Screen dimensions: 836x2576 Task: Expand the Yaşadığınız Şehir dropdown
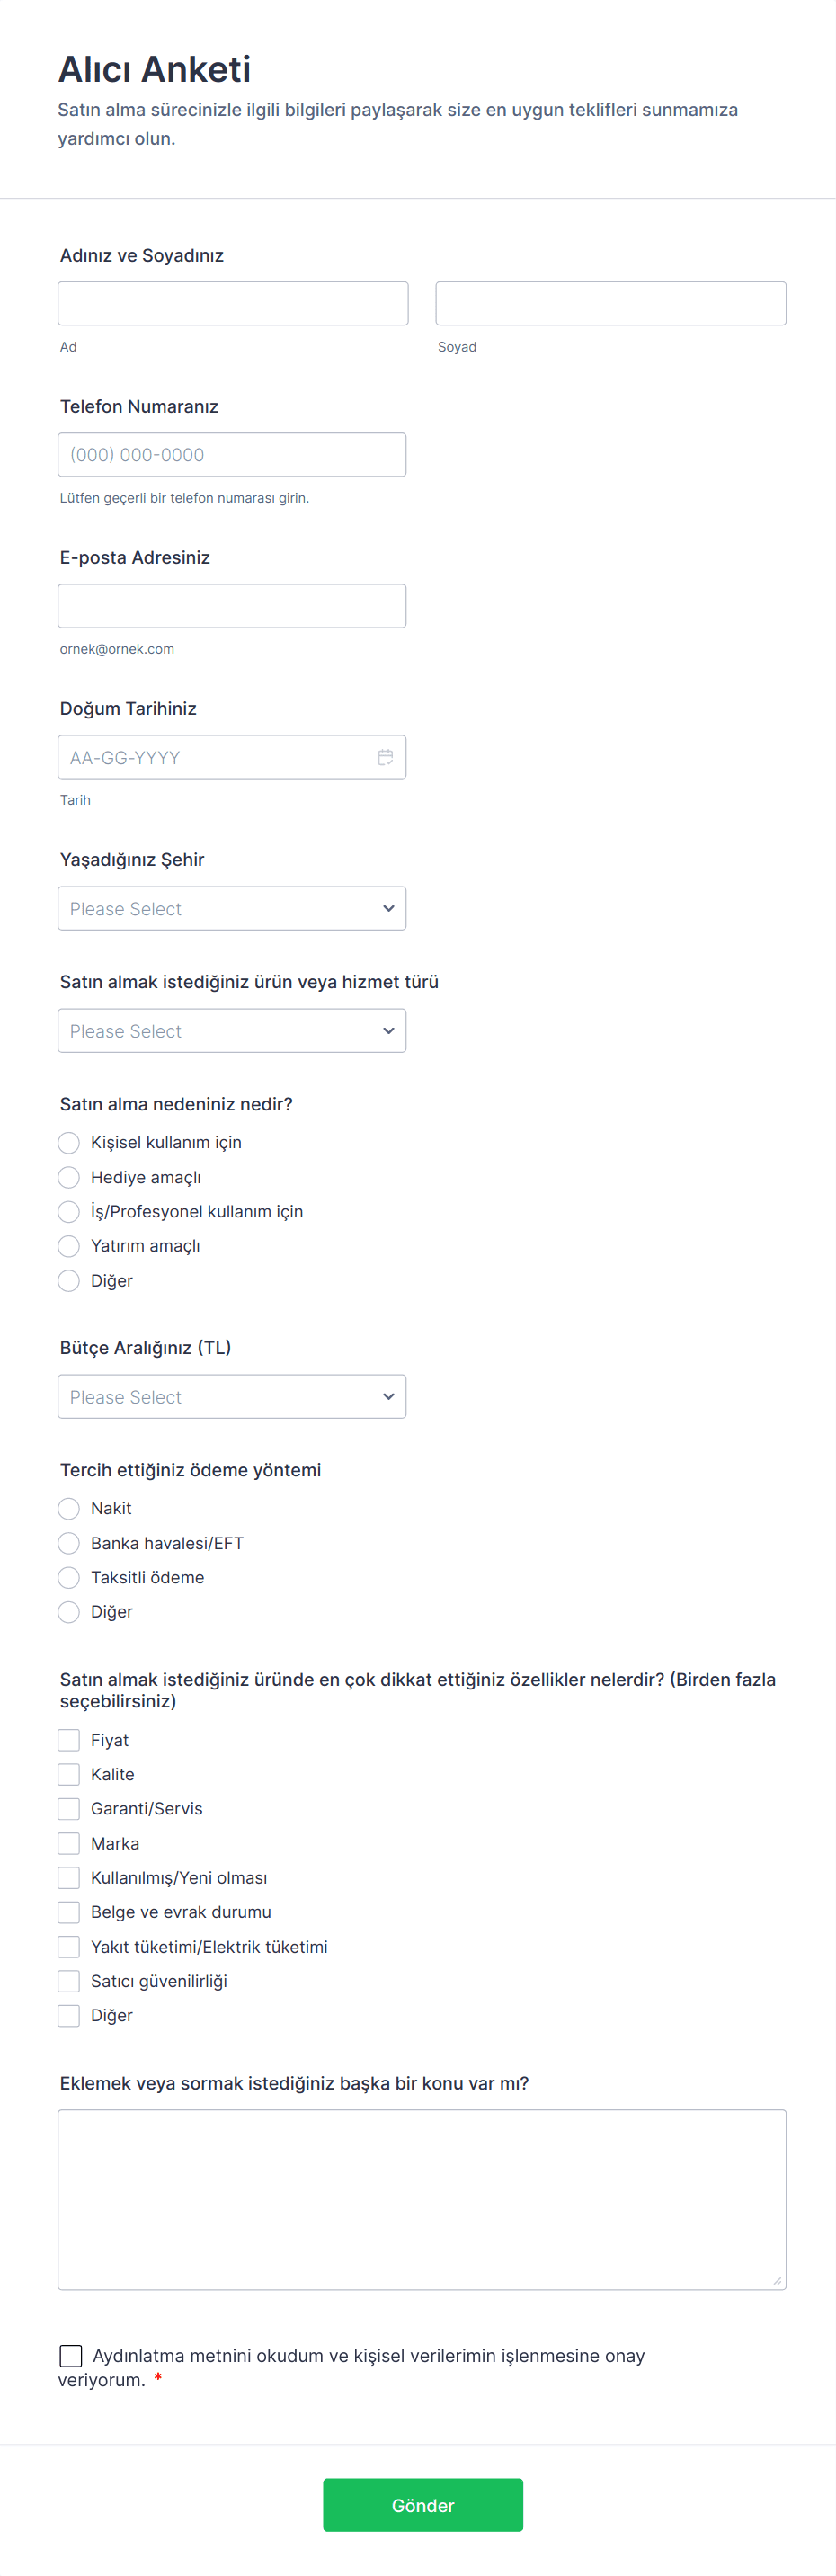pos(232,908)
